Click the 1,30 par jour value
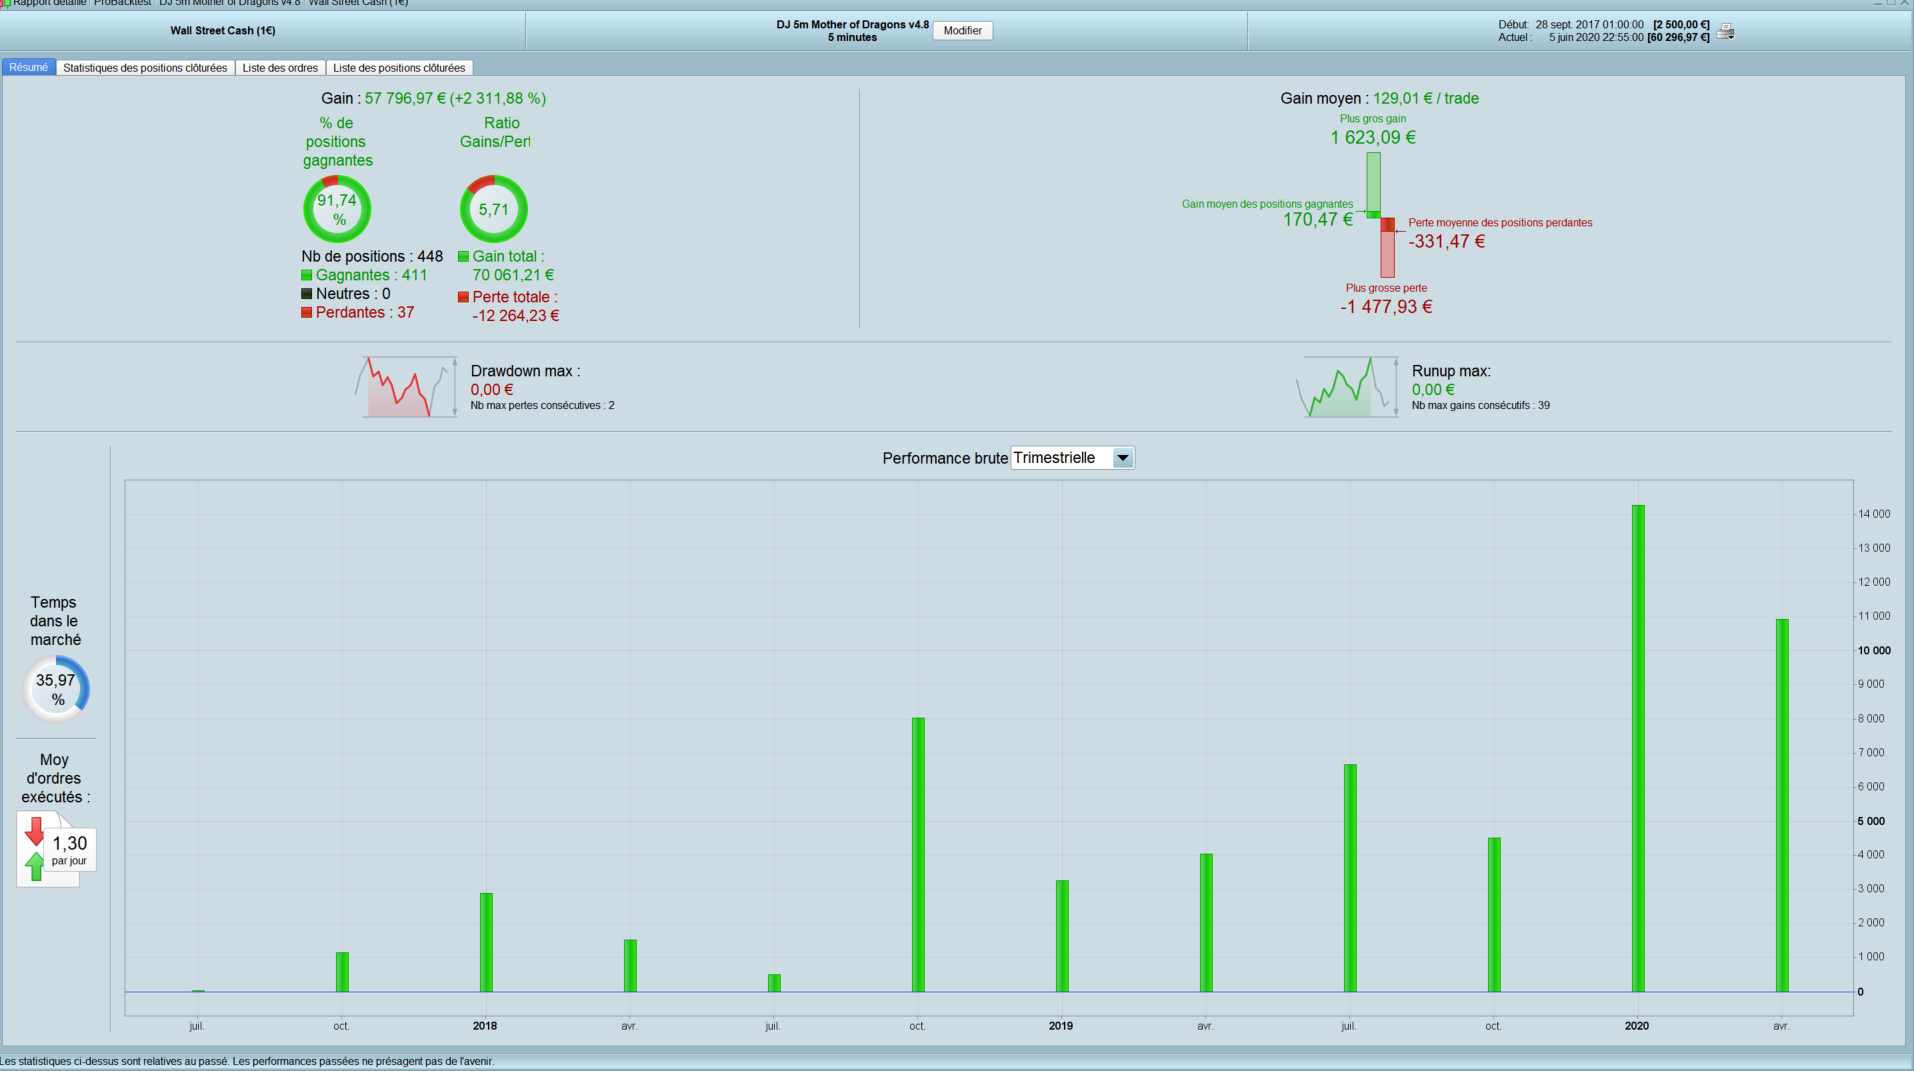The width and height of the screenshot is (1914, 1071). pos(70,849)
